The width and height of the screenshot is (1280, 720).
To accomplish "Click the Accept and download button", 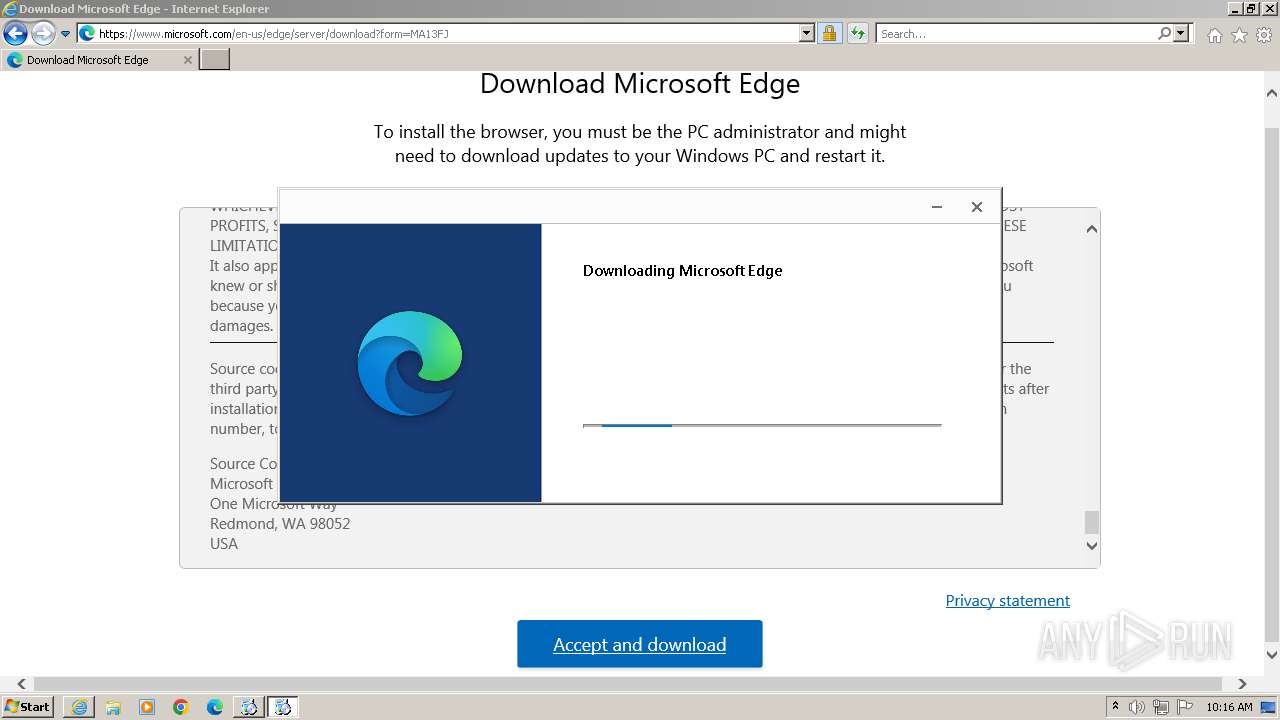I will click(640, 644).
